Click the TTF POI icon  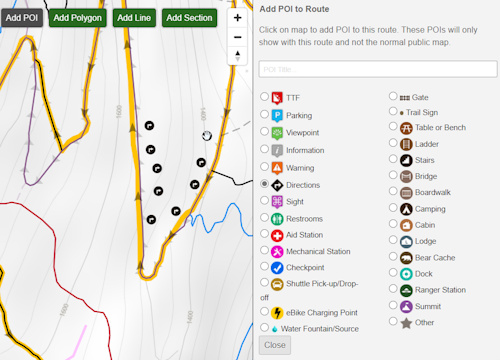[277, 98]
